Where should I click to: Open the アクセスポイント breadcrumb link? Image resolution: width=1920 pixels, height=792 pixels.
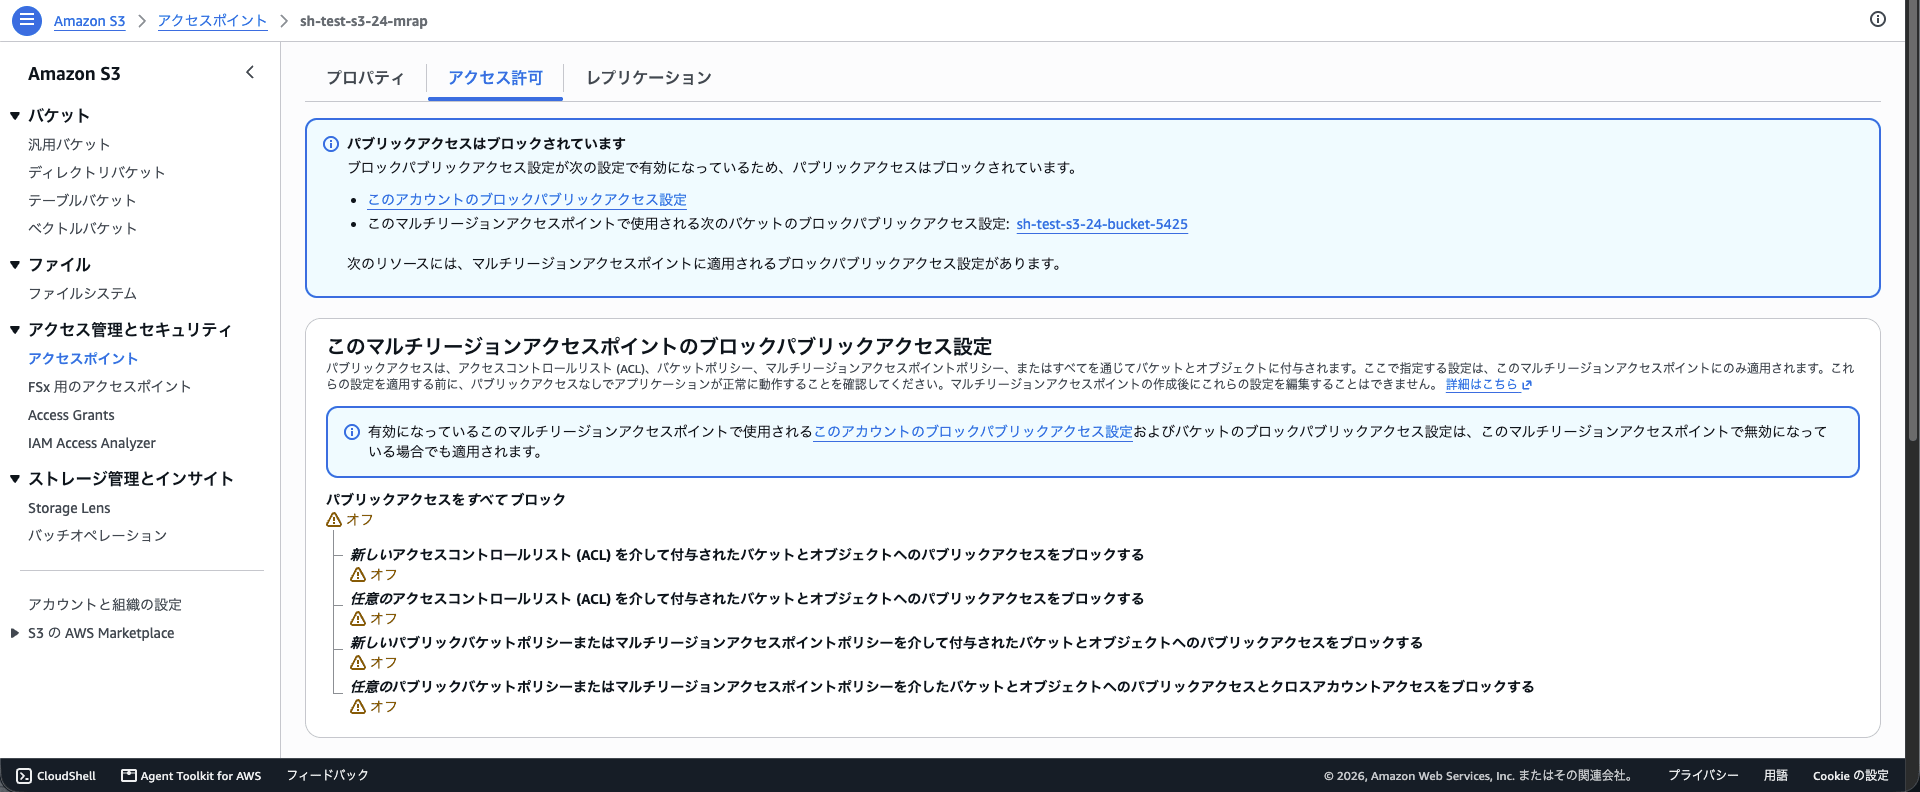[213, 21]
